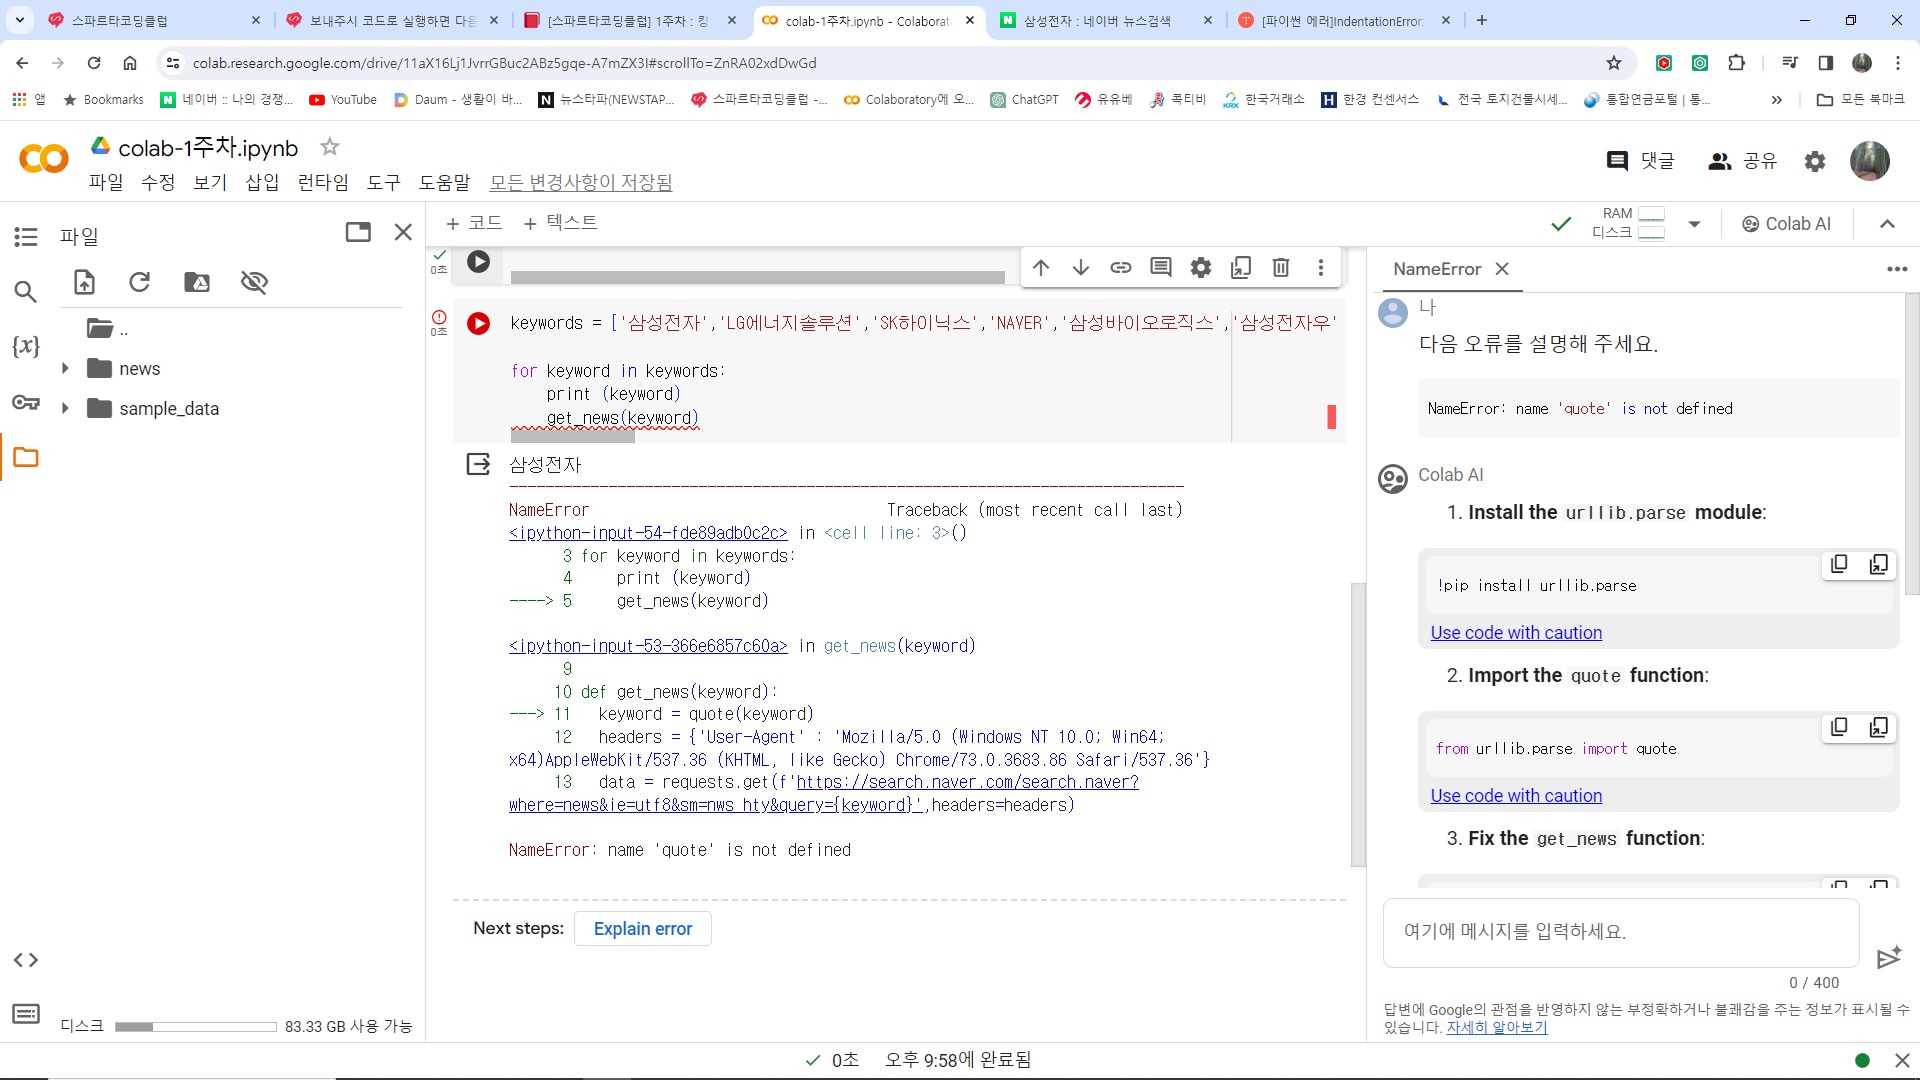1920x1080 pixels.
Task: Toggle hidden files visibility eye icon
Action: click(254, 282)
